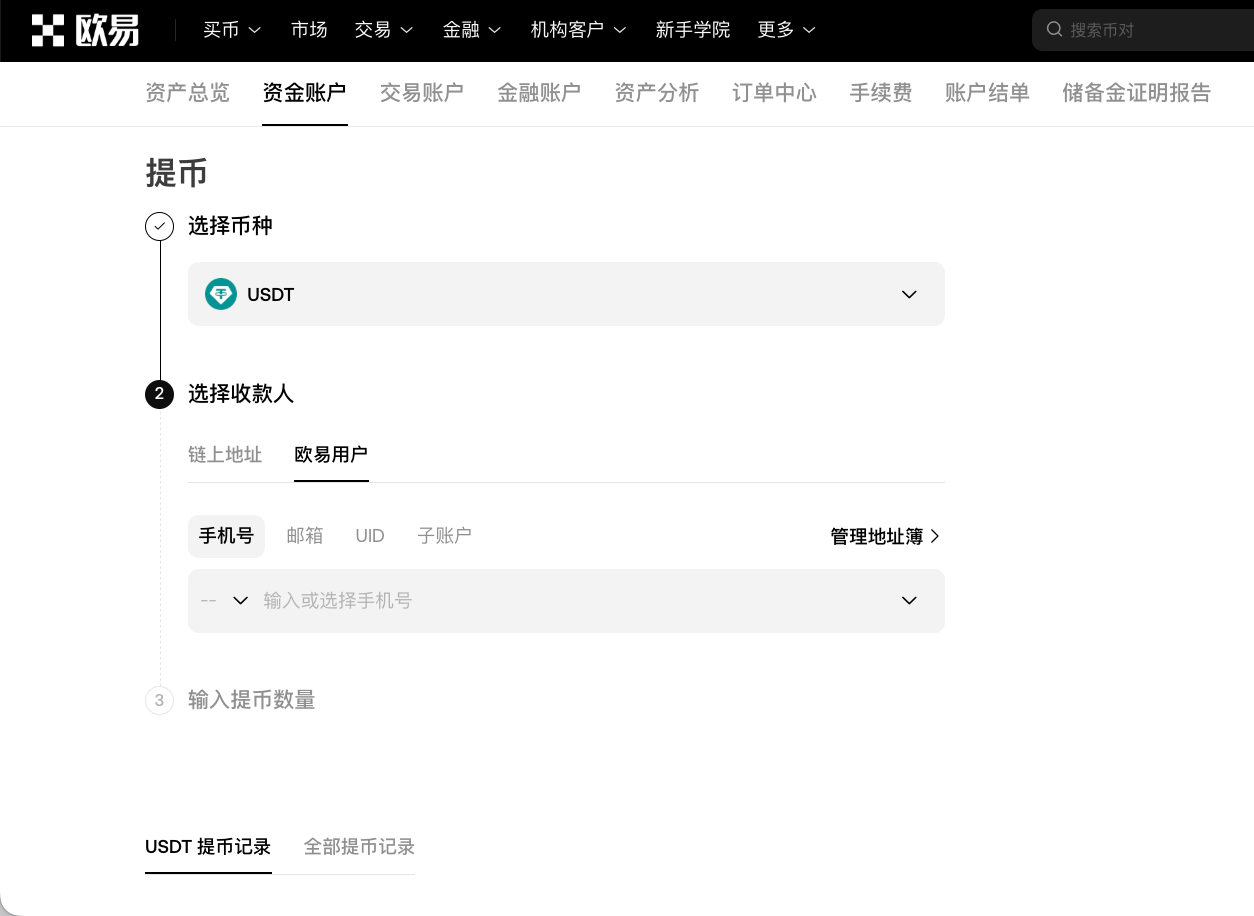The height and width of the screenshot is (916, 1254).
Task: Click the arrow icon next to 管理地址簿
Action: pos(936,536)
